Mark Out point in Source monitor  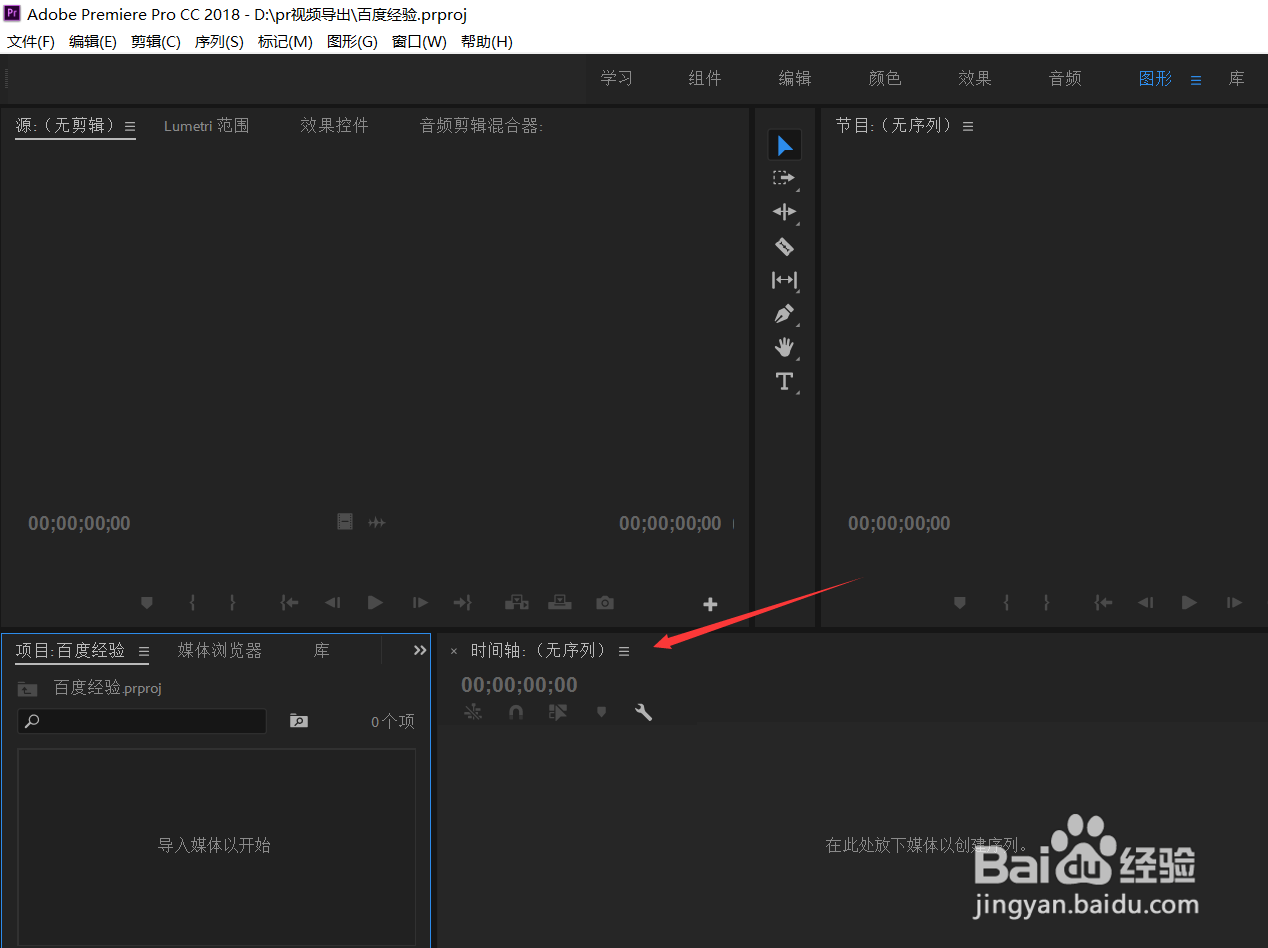(x=232, y=603)
